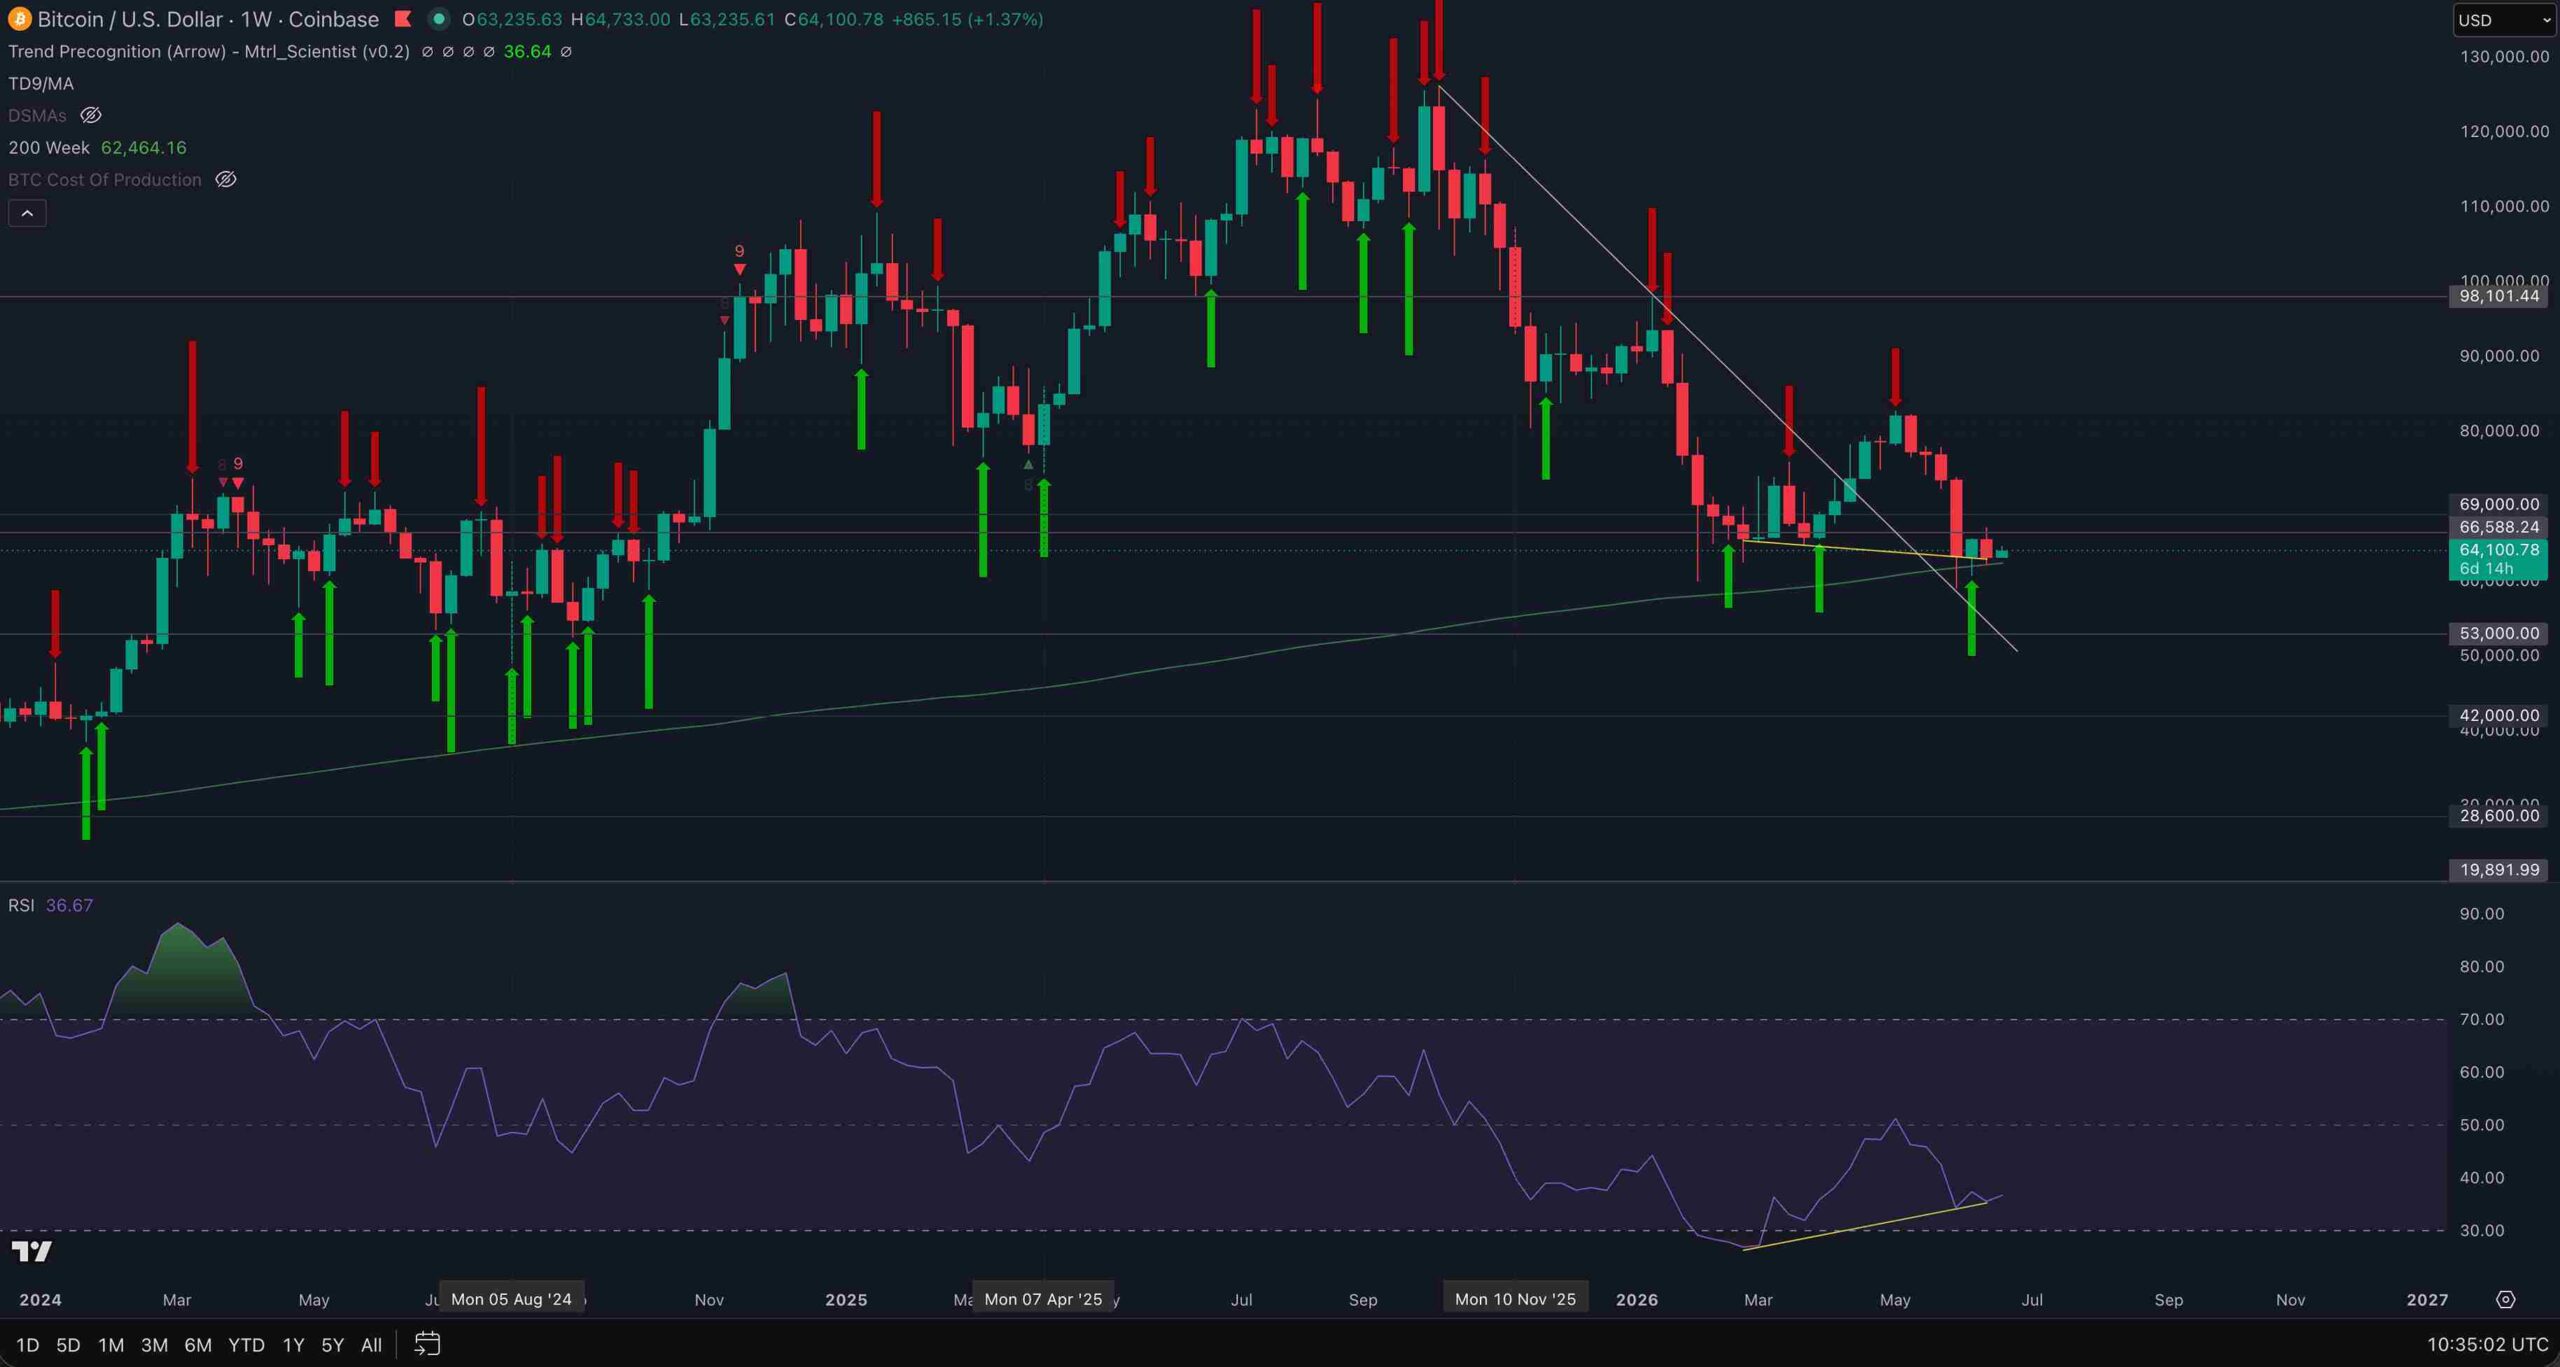This screenshot has height=1367, width=2560.
Task: Select the 6M time range
Action: click(x=198, y=1345)
